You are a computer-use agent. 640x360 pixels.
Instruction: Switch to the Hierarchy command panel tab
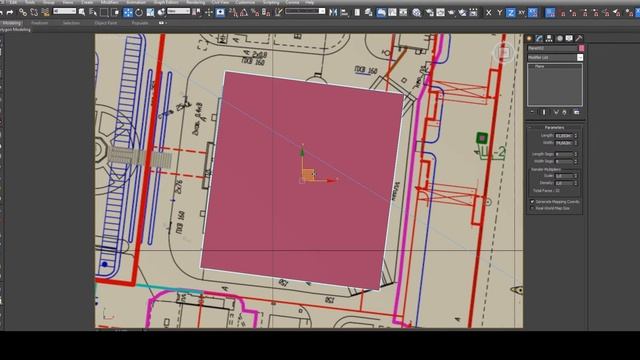coord(549,38)
